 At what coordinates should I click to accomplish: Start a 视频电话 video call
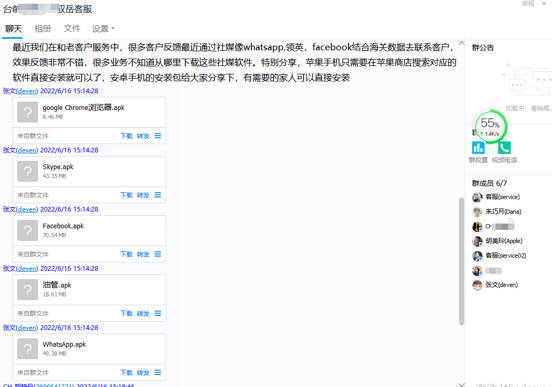[x=504, y=148]
